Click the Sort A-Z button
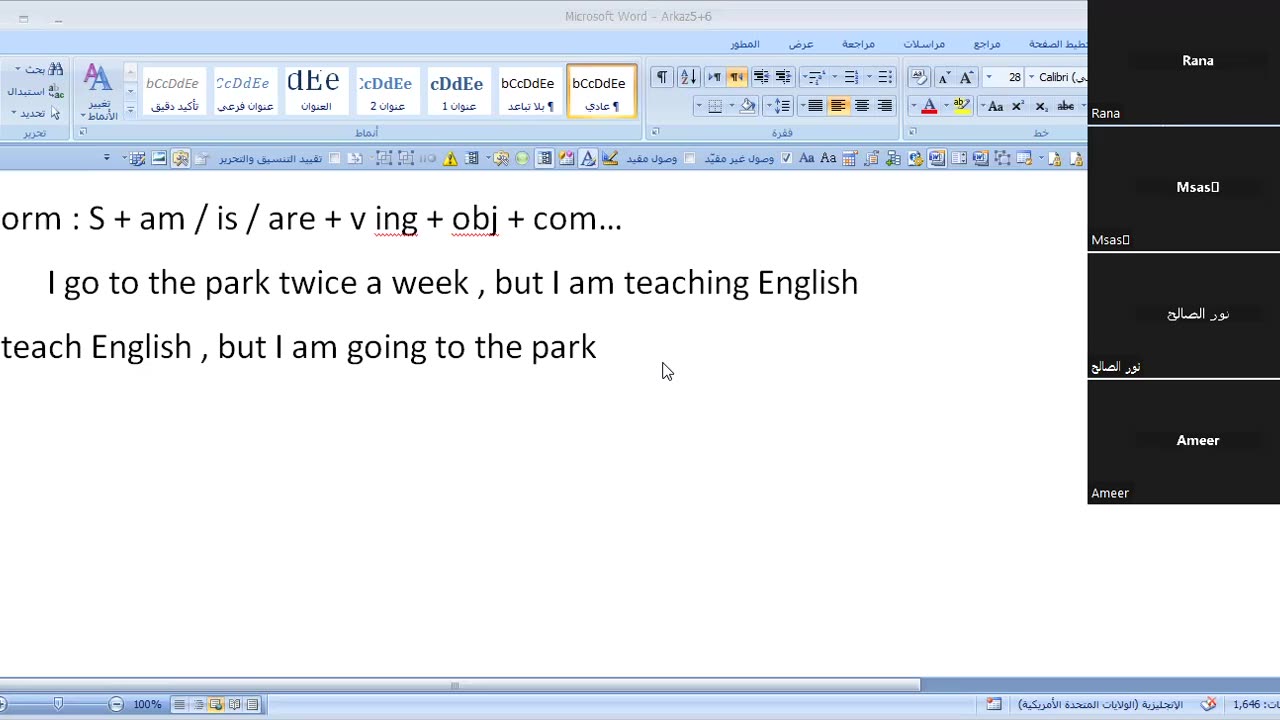Image resolution: width=1280 pixels, height=720 pixels. point(688,77)
